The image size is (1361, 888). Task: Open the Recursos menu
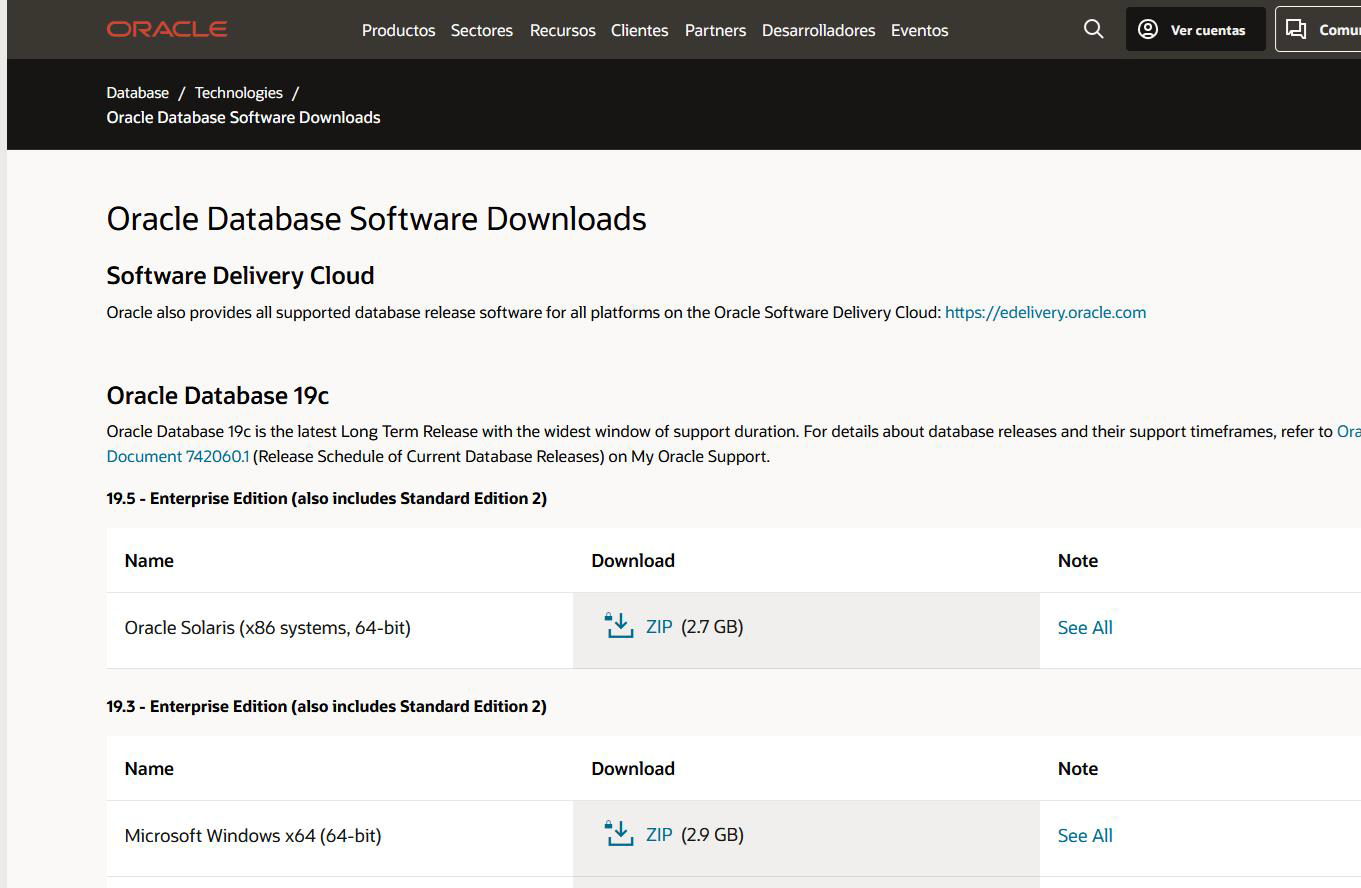[x=563, y=30]
